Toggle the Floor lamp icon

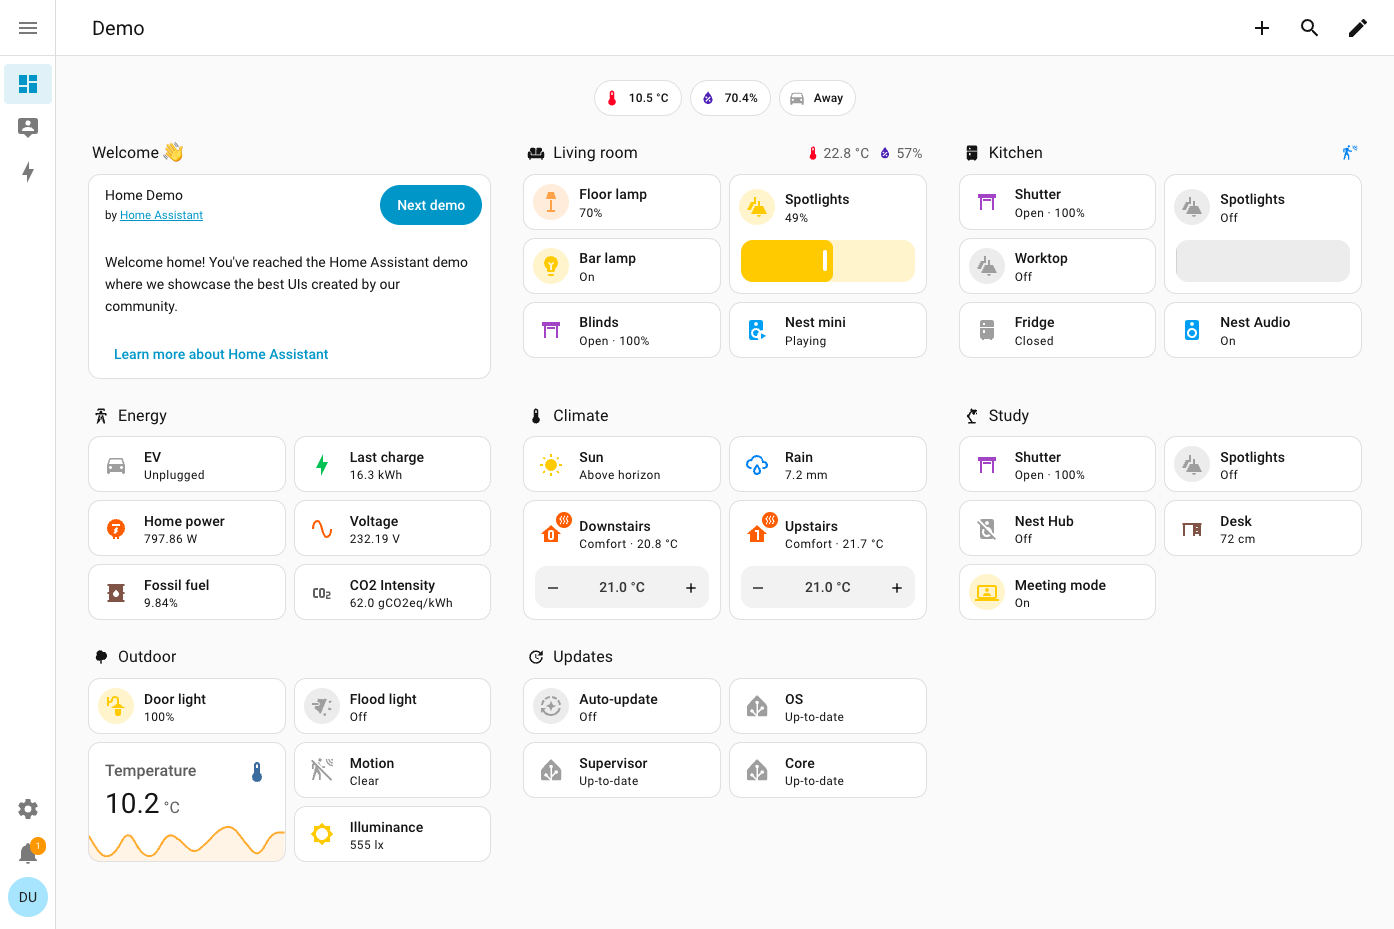[x=551, y=202]
